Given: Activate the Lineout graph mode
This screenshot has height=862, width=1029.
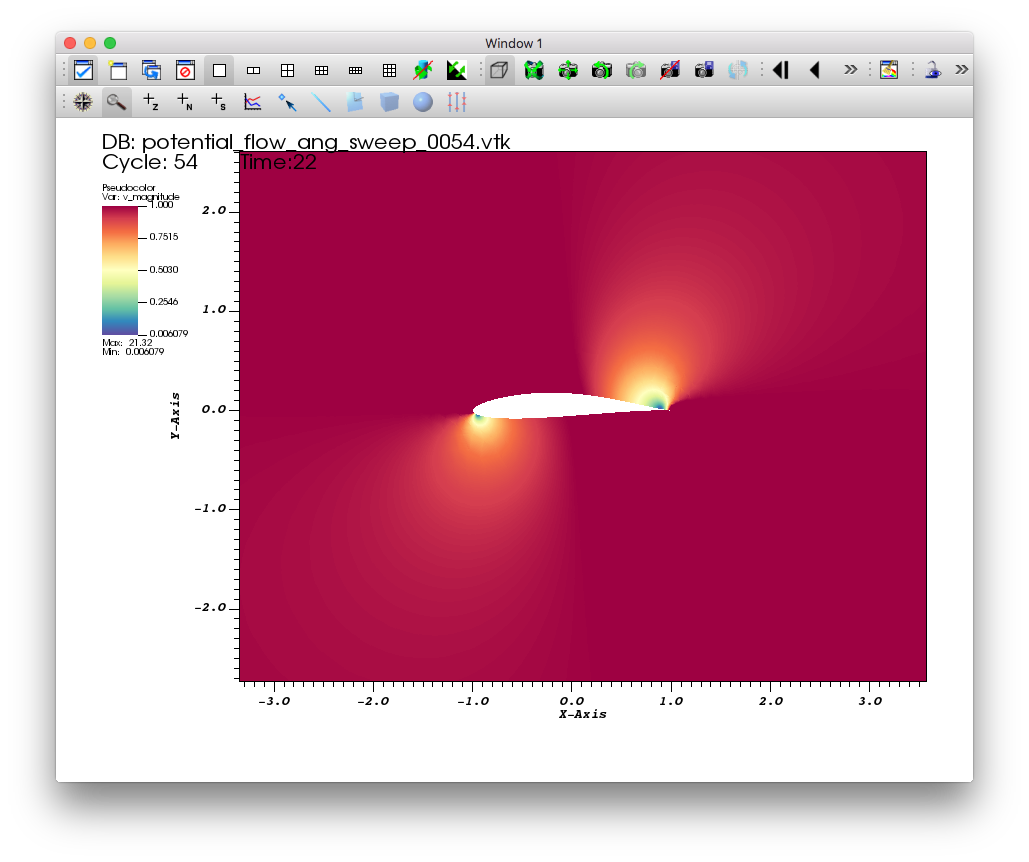Looking at the screenshot, I should click(253, 102).
